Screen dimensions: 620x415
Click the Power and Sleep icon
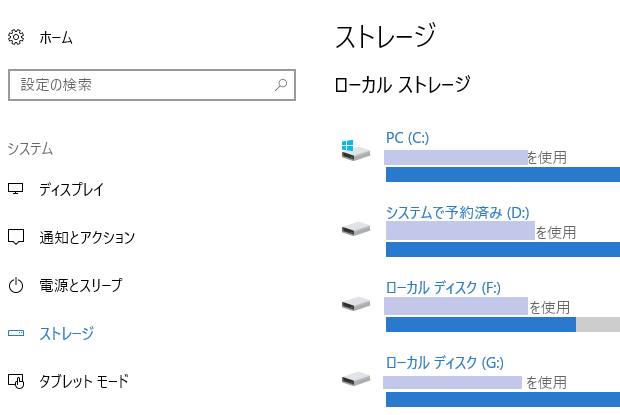pyautogui.click(x=16, y=285)
